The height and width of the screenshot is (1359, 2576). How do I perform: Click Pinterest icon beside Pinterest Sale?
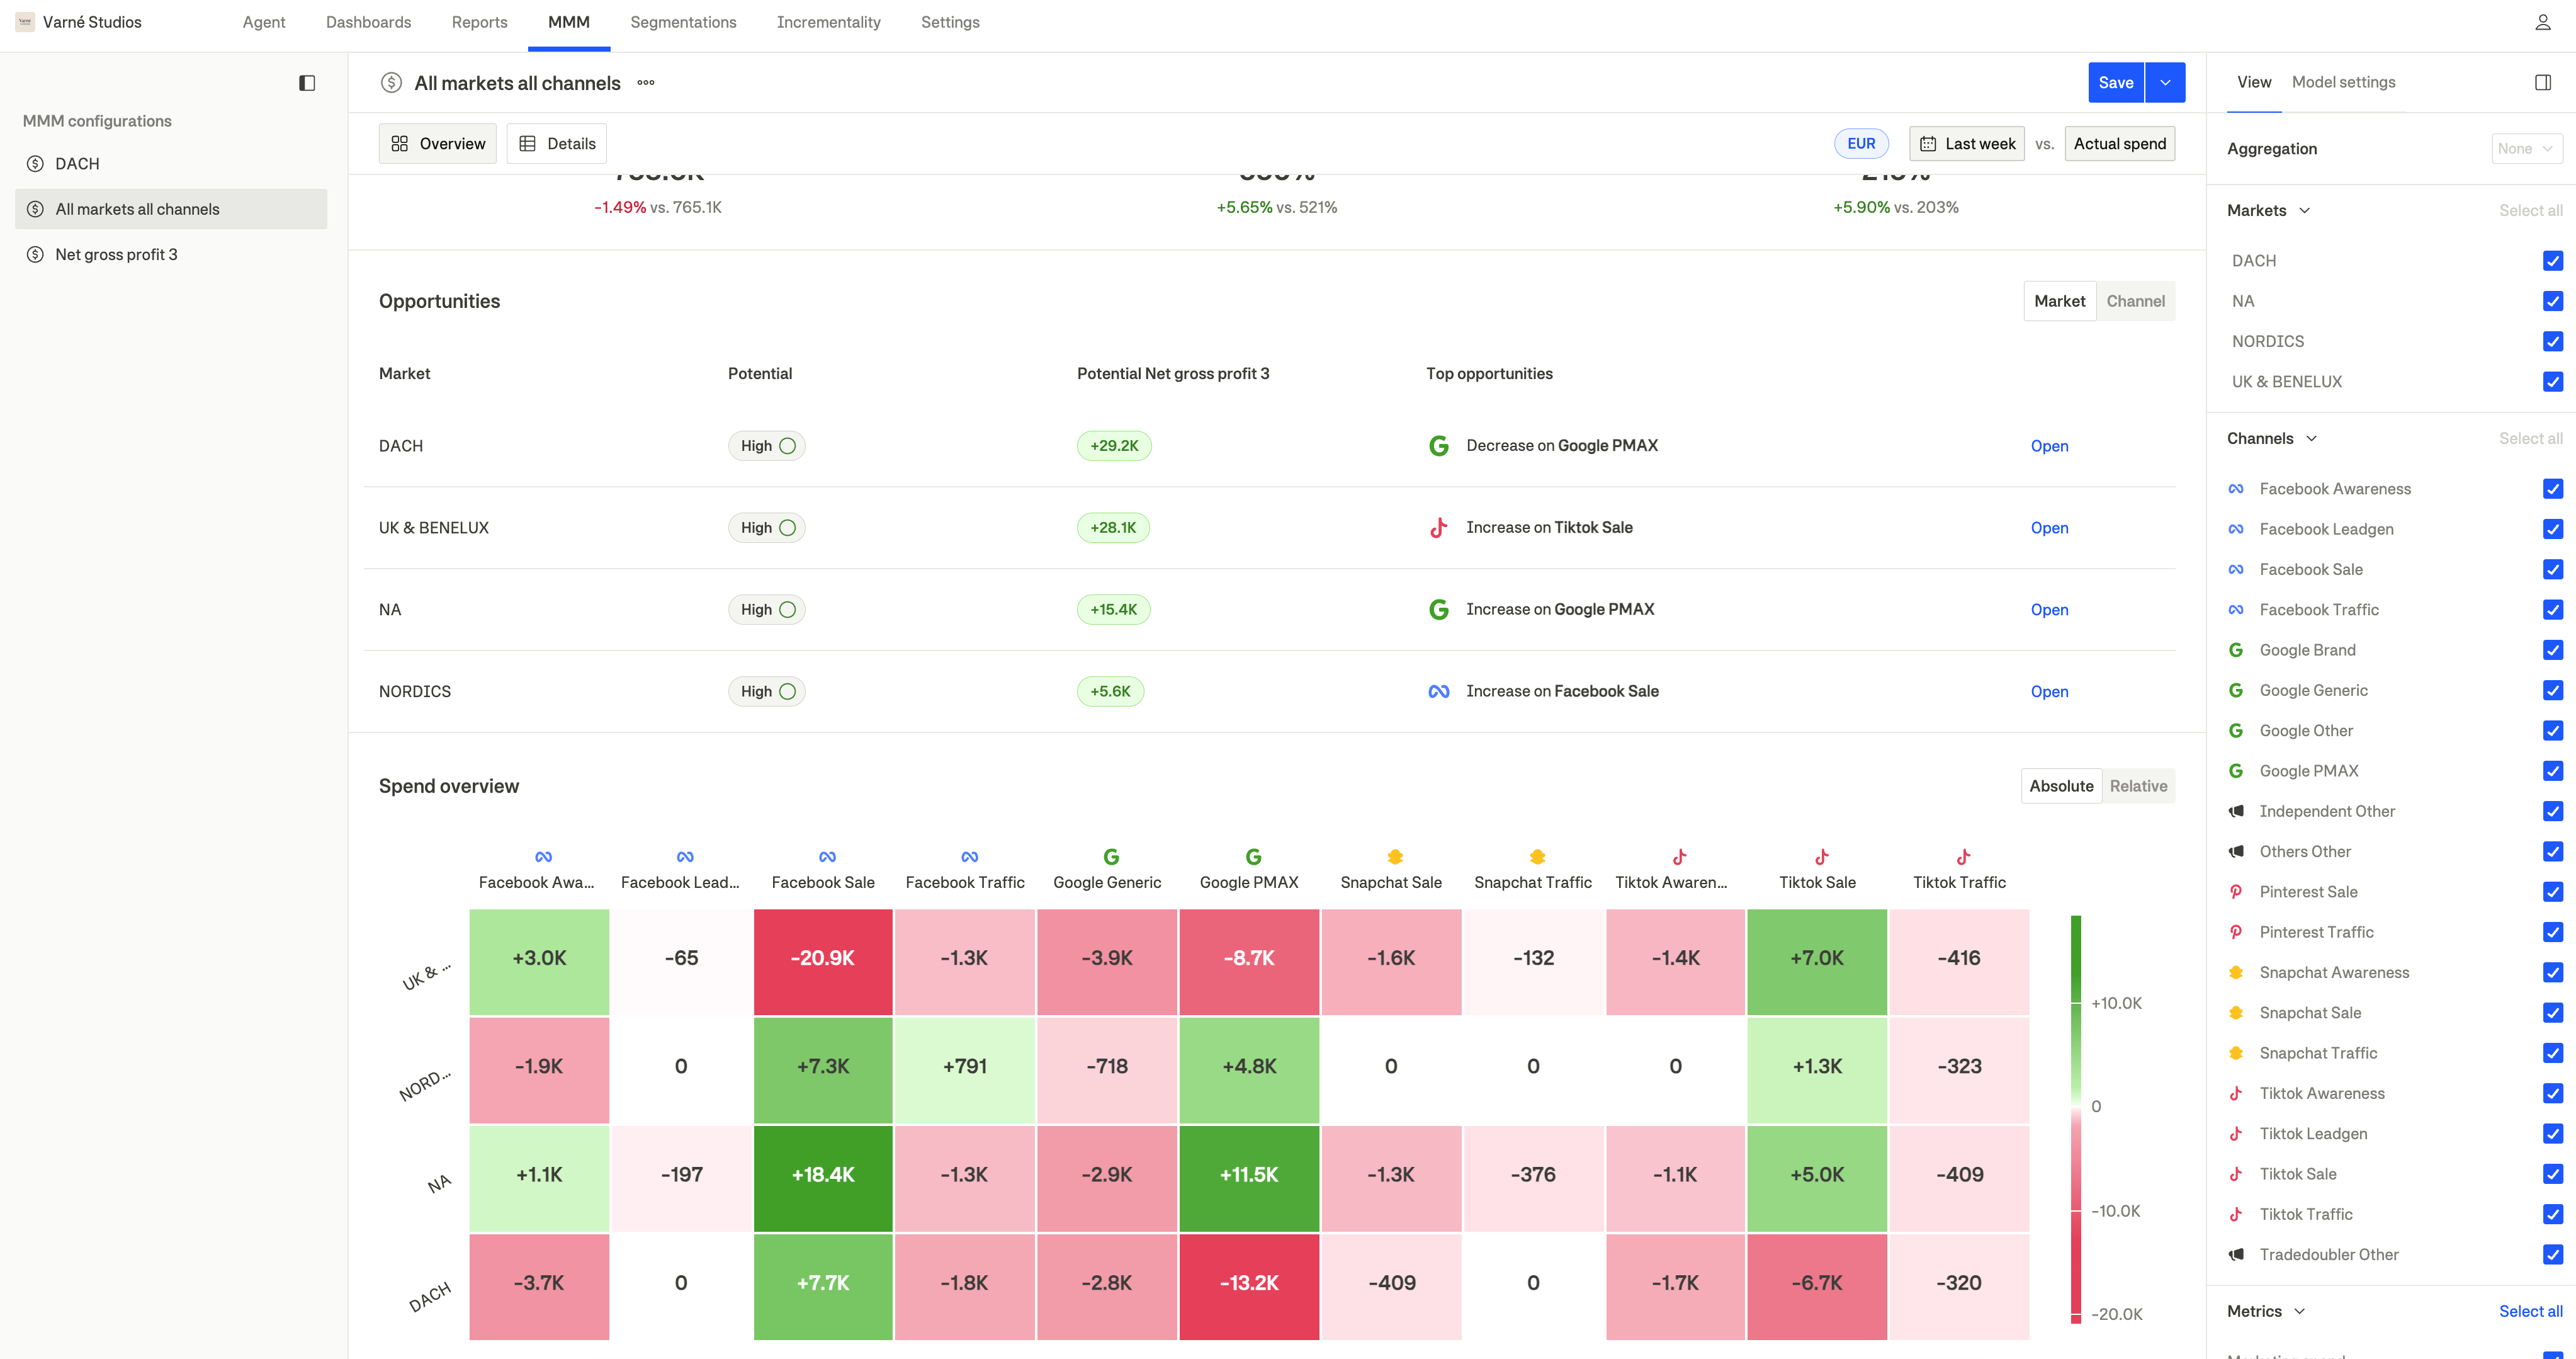pyautogui.click(x=2235, y=892)
